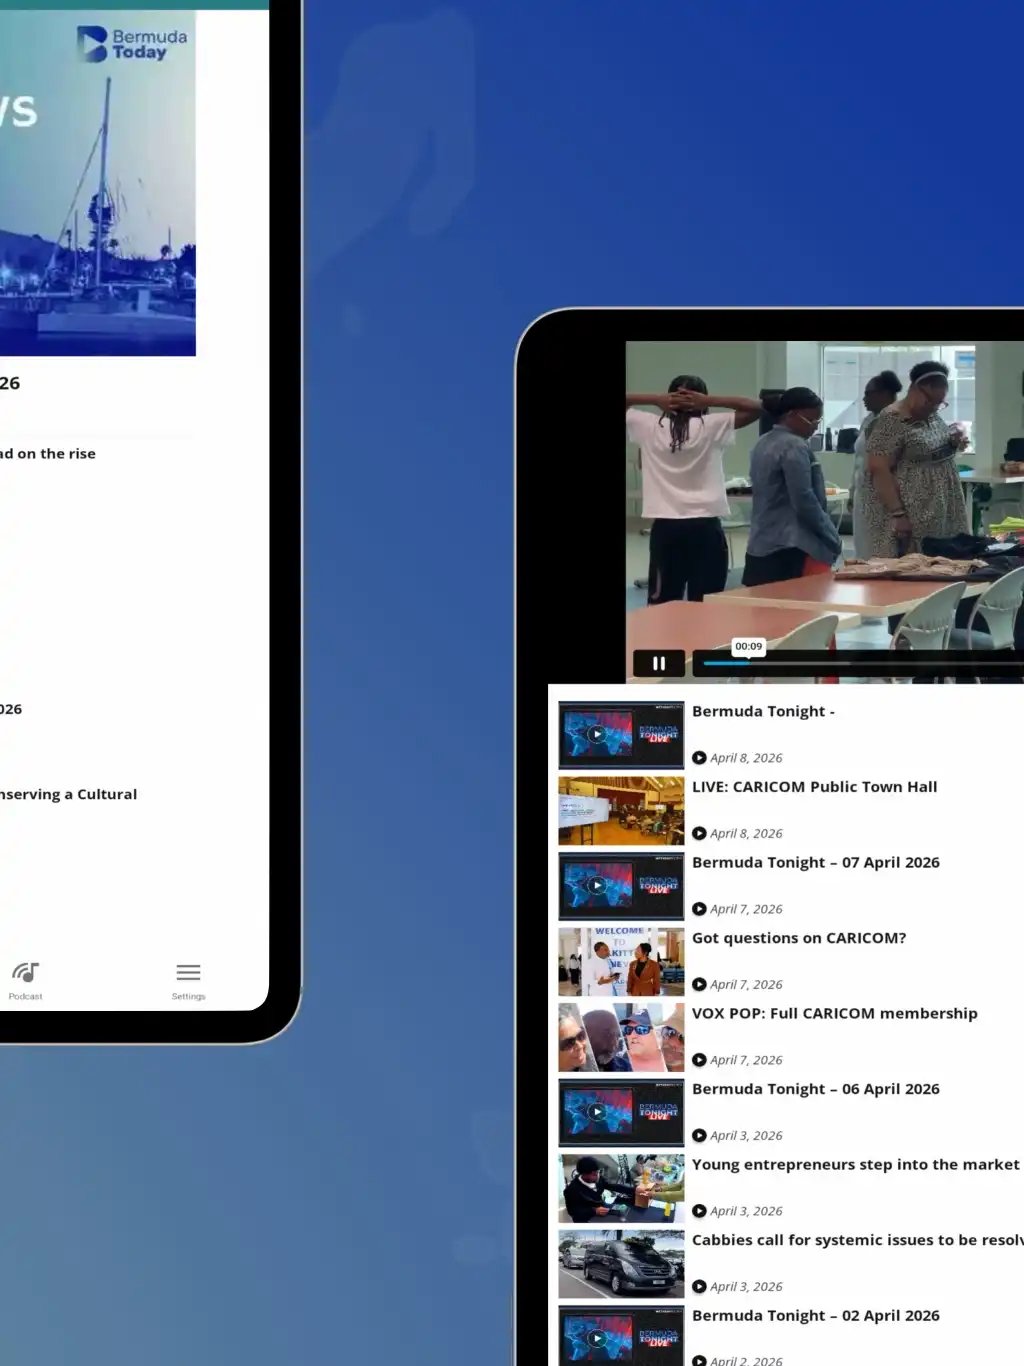Select 'Cabbies call for systemic issues' title

pyautogui.click(x=858, y=1240)
